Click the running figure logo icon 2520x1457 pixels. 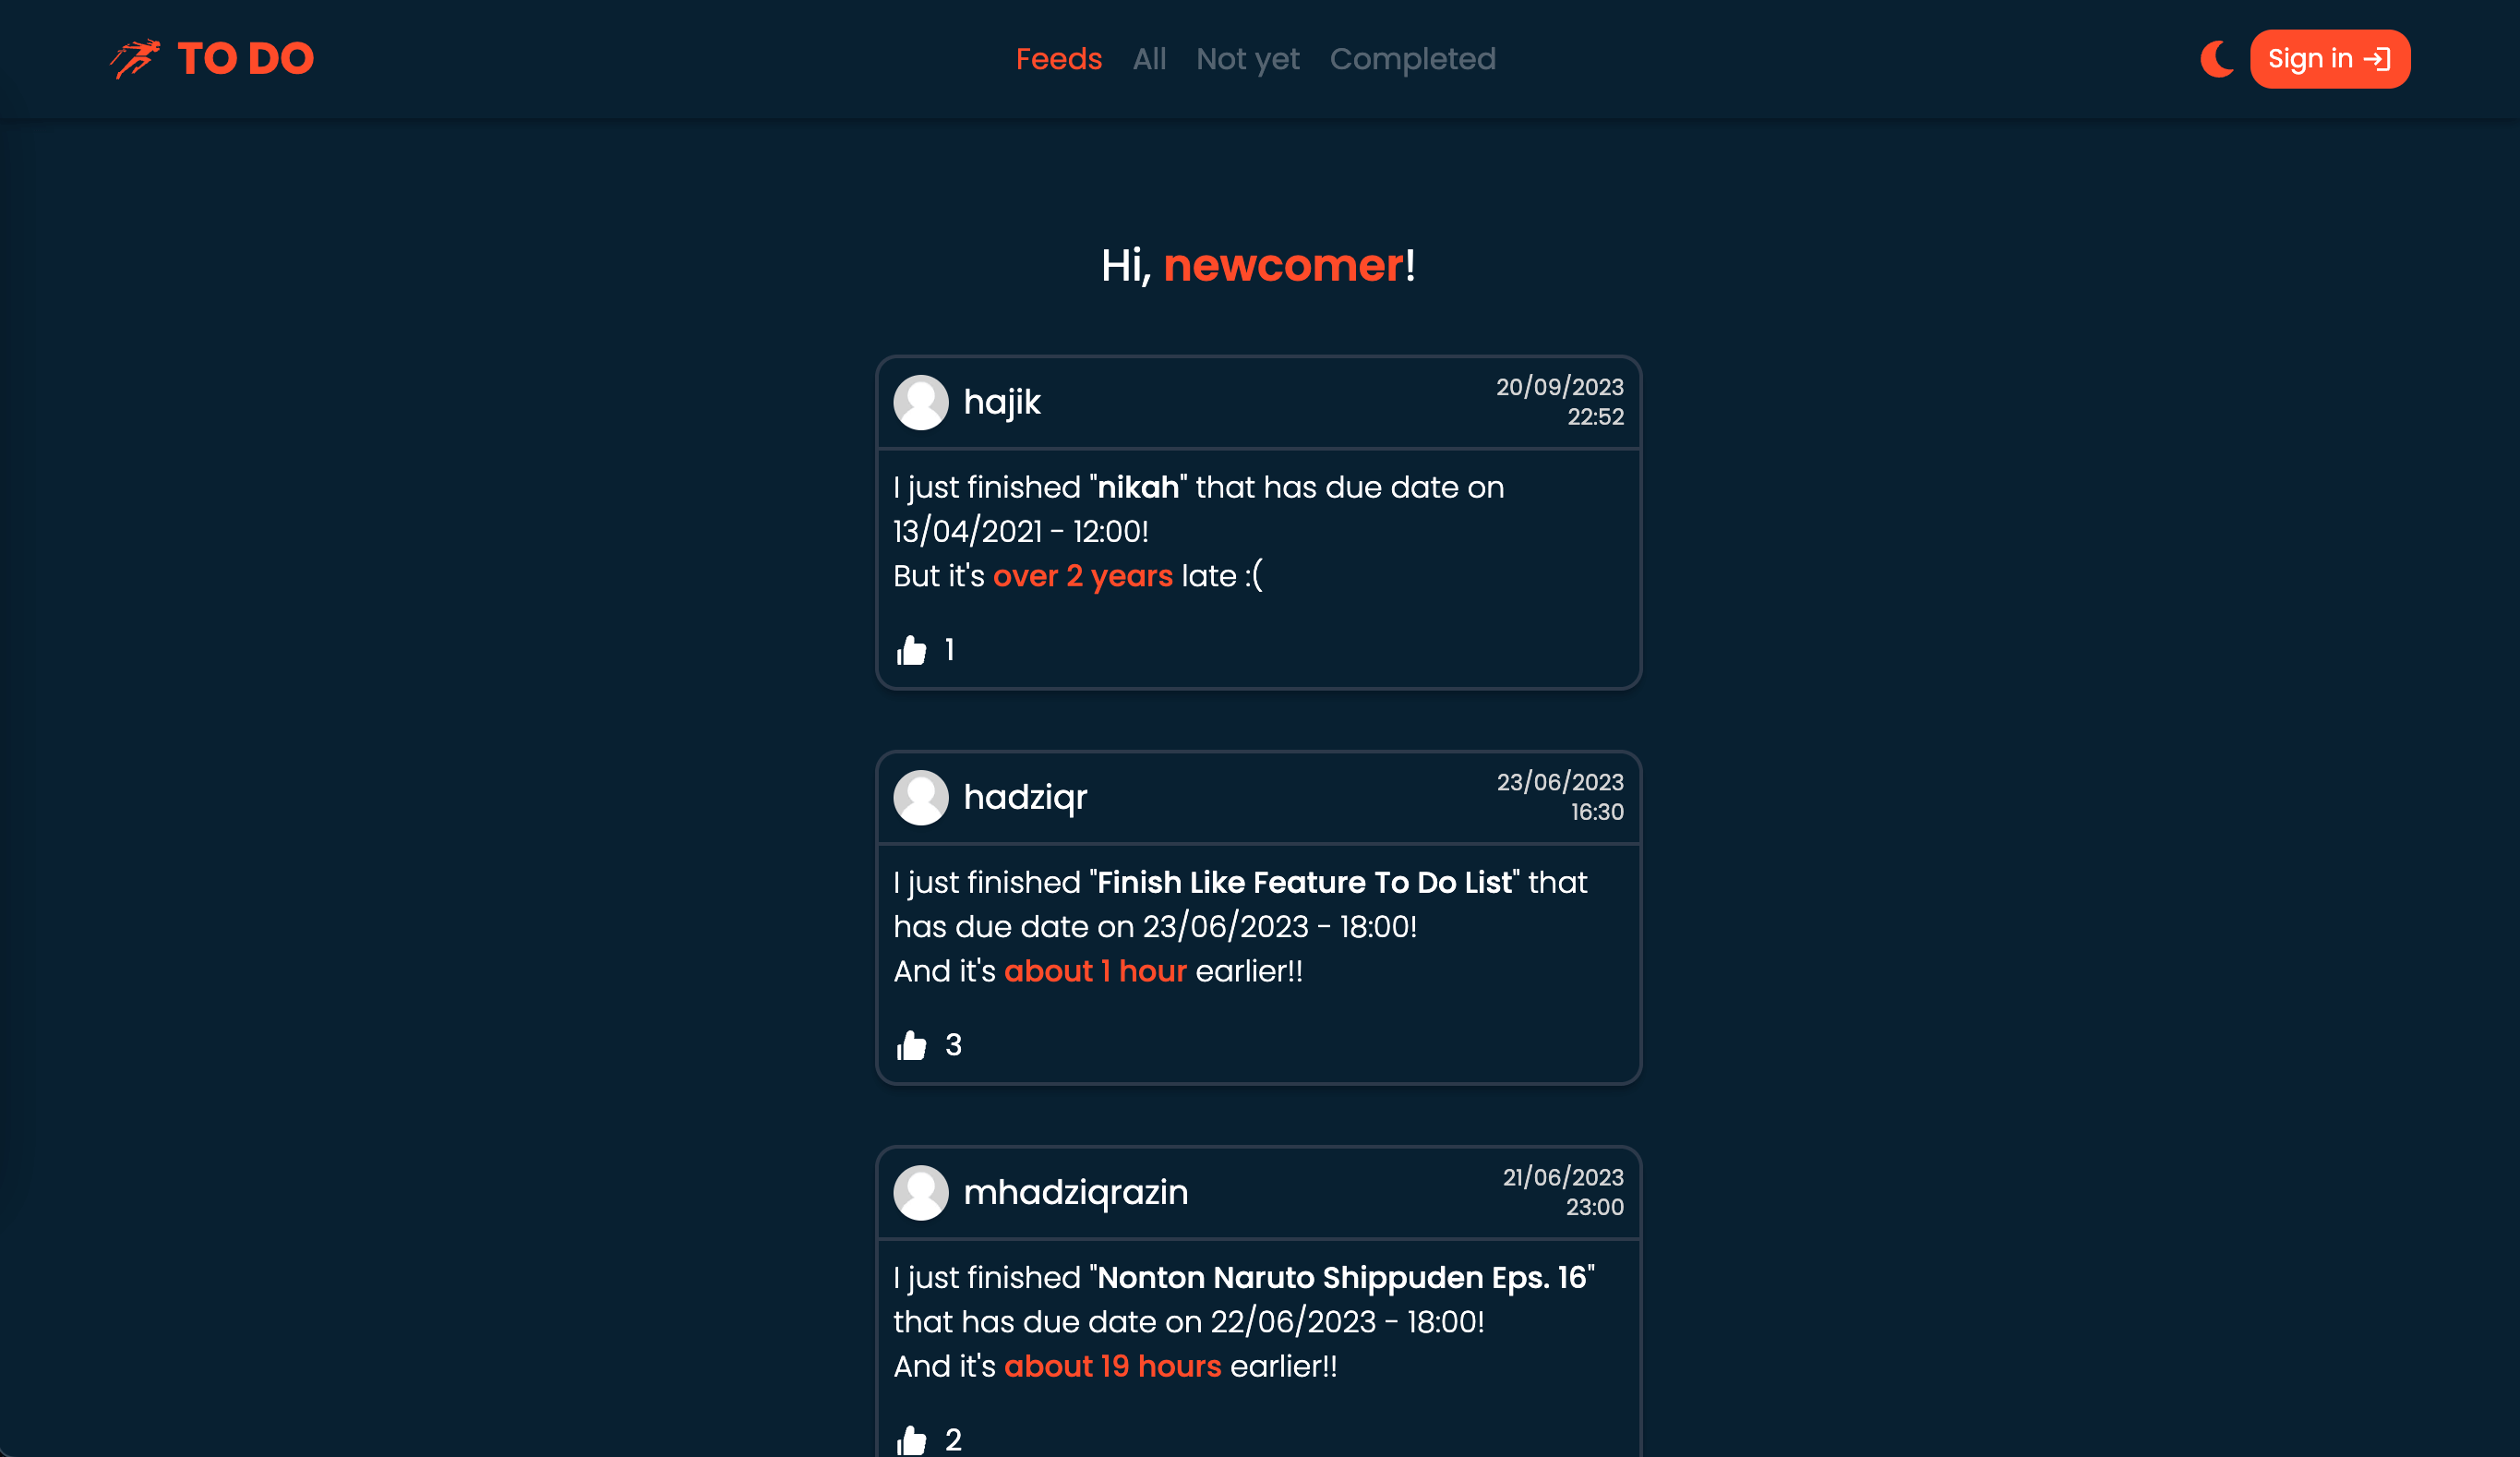135,59
